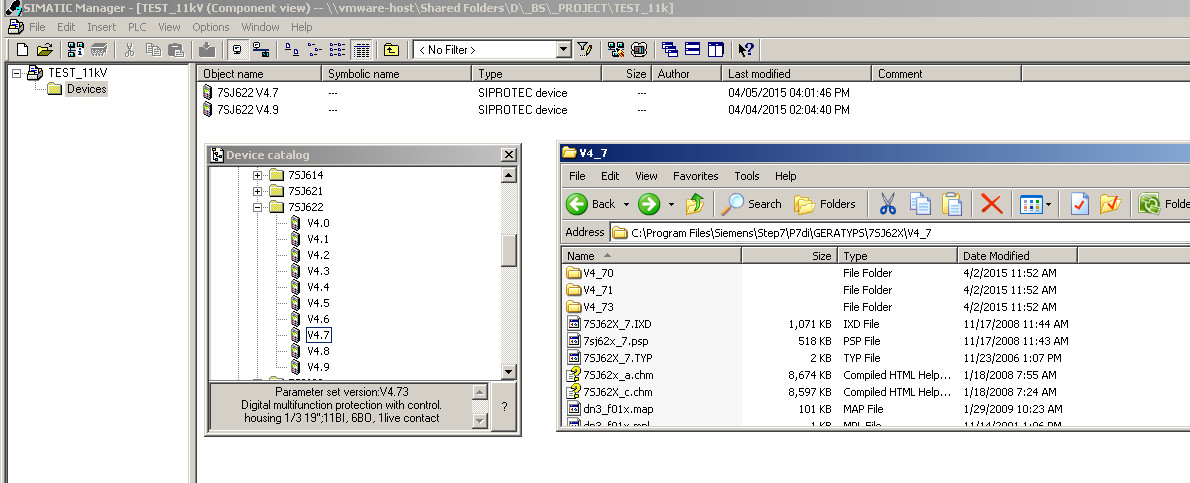Switch to List view
The width and height of the screenshot is (1190, 483).
tap(338, 50)
